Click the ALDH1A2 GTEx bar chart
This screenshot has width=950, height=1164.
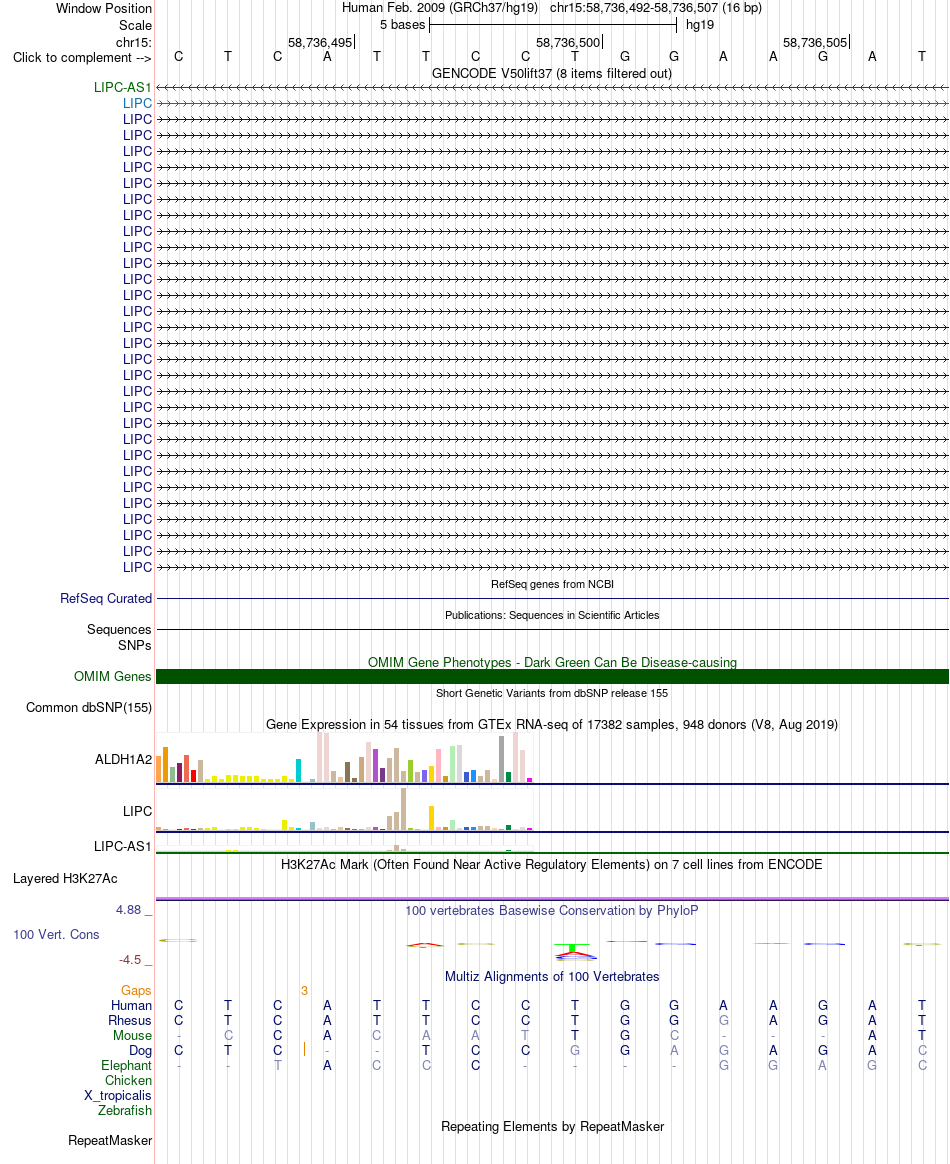point(344,757)
